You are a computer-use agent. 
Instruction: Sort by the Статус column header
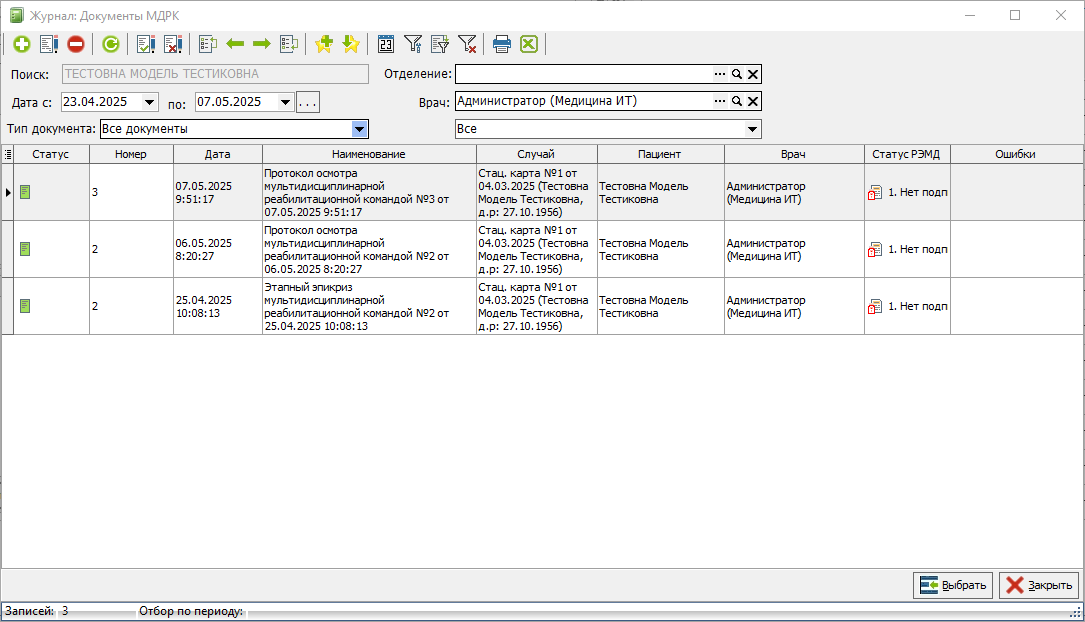[x=51, y=154]
